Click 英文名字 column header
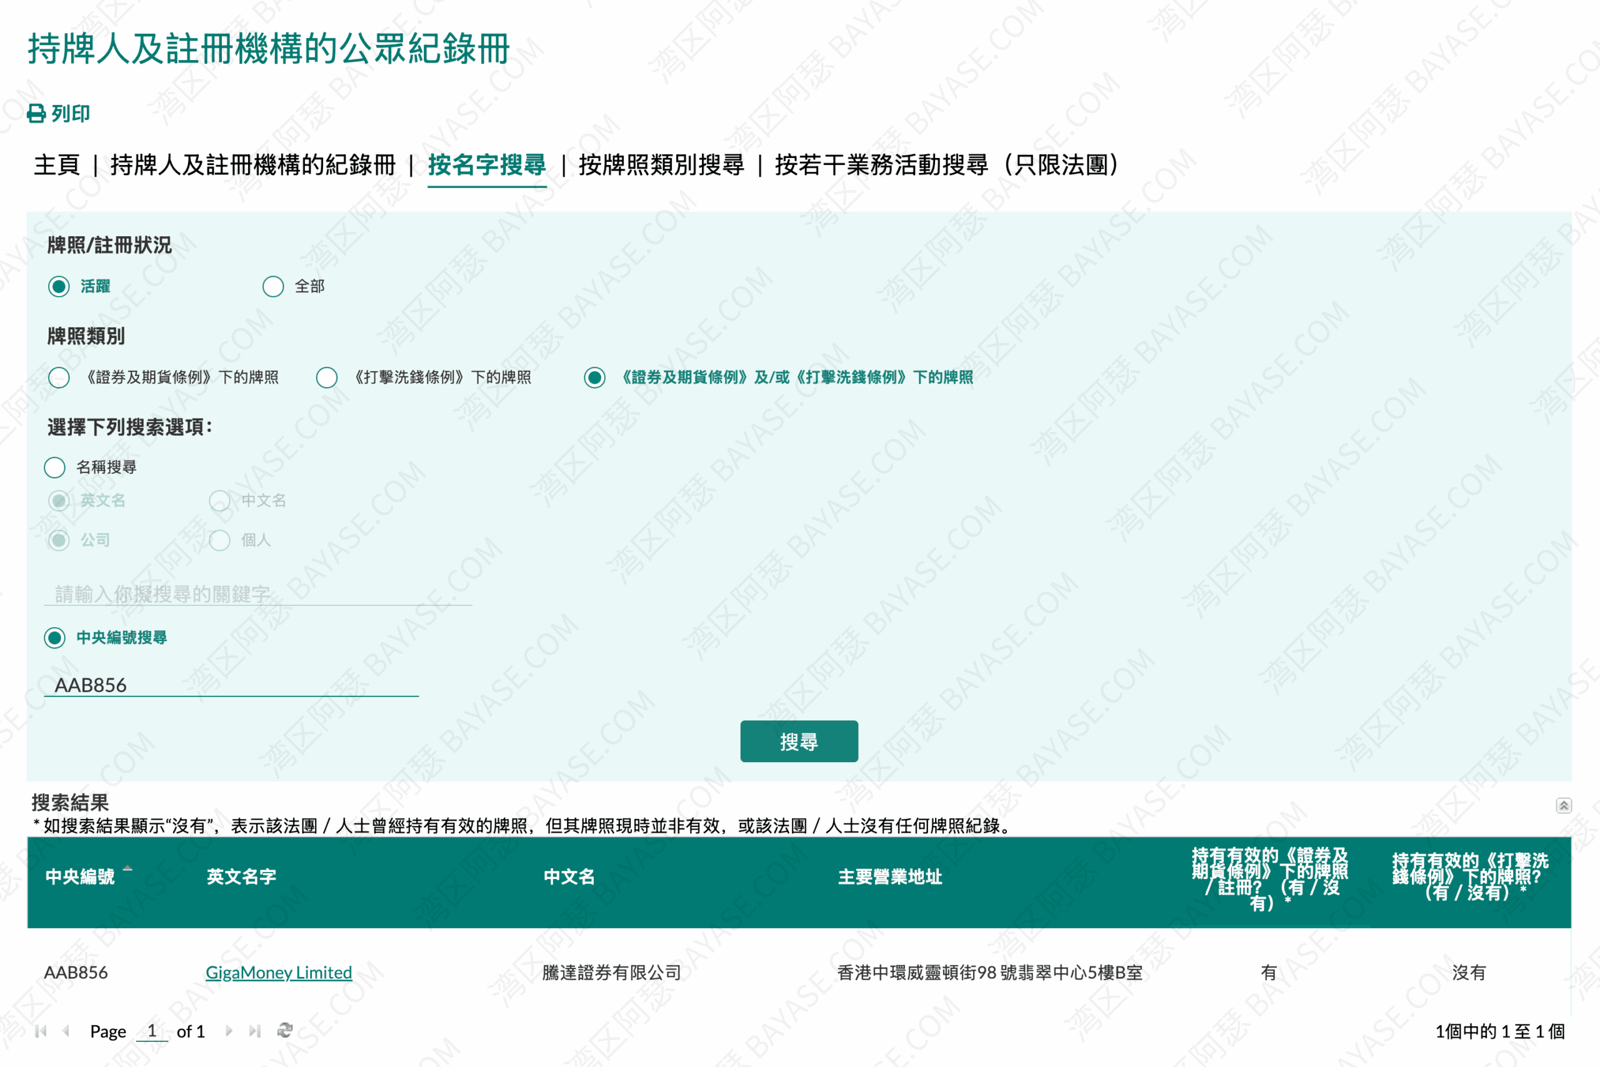The image size is (1600, 1067). [x=241, y=877]
